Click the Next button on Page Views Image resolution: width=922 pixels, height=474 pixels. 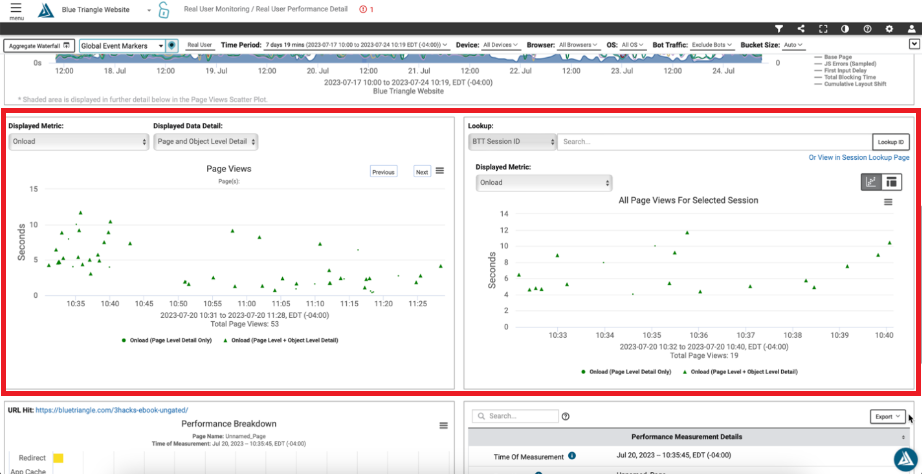(x=422, y=172)
